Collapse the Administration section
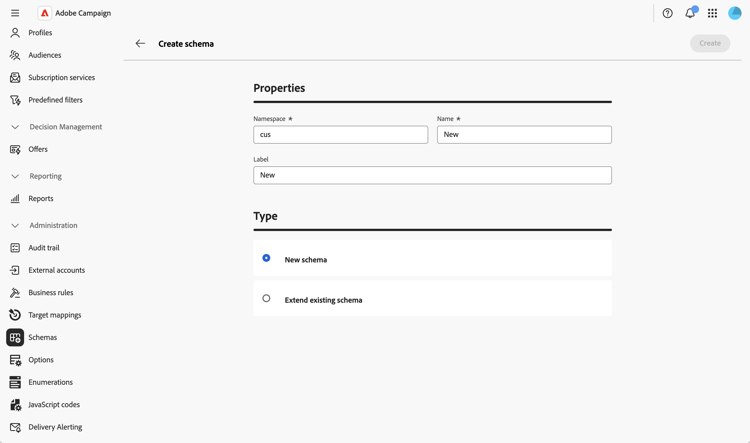 pyautogui.click(x=15, y=226)
